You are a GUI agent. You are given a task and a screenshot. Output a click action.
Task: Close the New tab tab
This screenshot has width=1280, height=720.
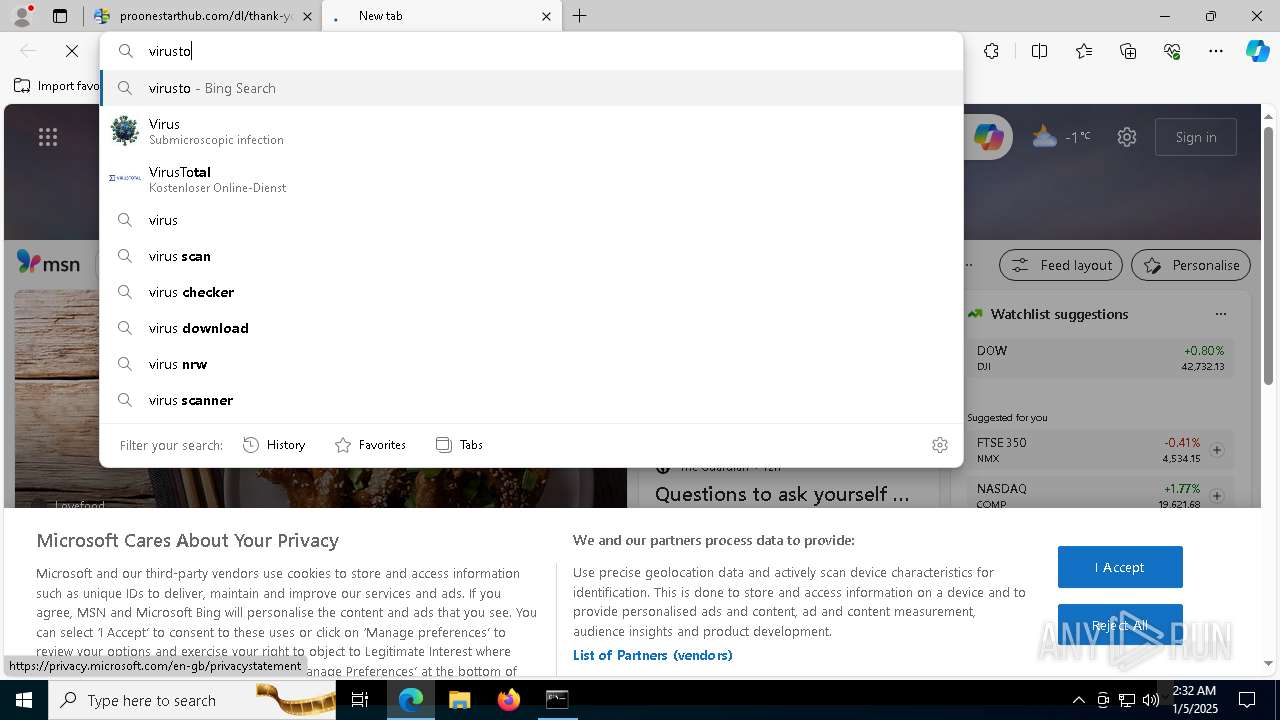click(546, 16)
